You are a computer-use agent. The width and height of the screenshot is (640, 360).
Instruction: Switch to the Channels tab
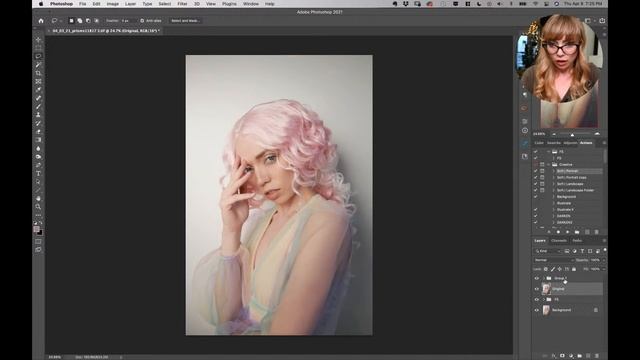click(559, 241)
